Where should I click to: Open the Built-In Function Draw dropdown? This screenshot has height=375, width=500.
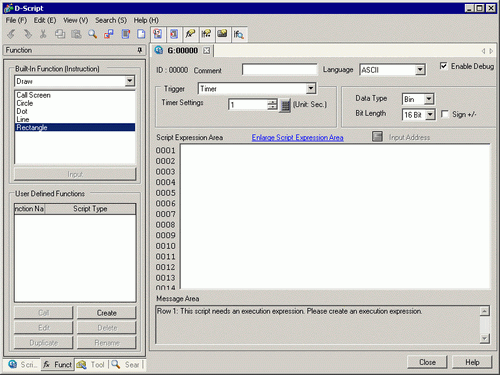pos(130,81)
